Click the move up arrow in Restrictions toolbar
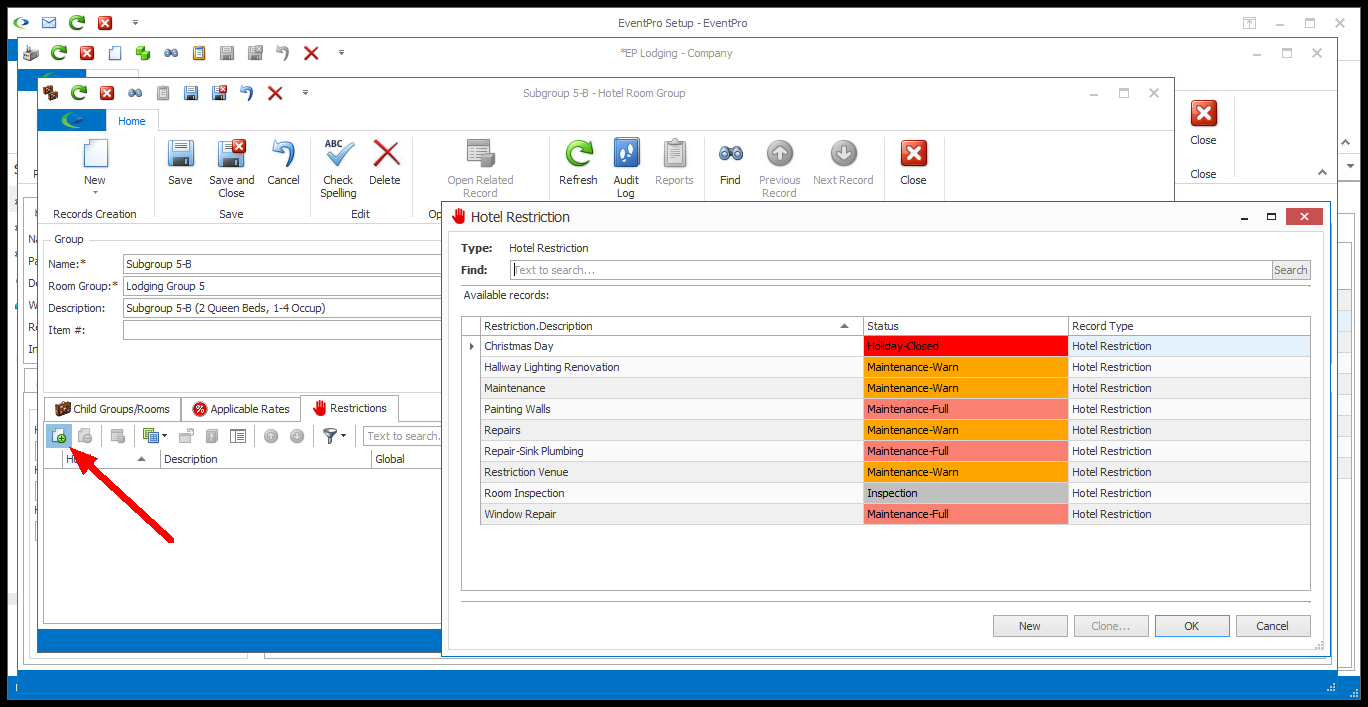The height and width of the screenshot is (707, 1368). click(271, 436)
